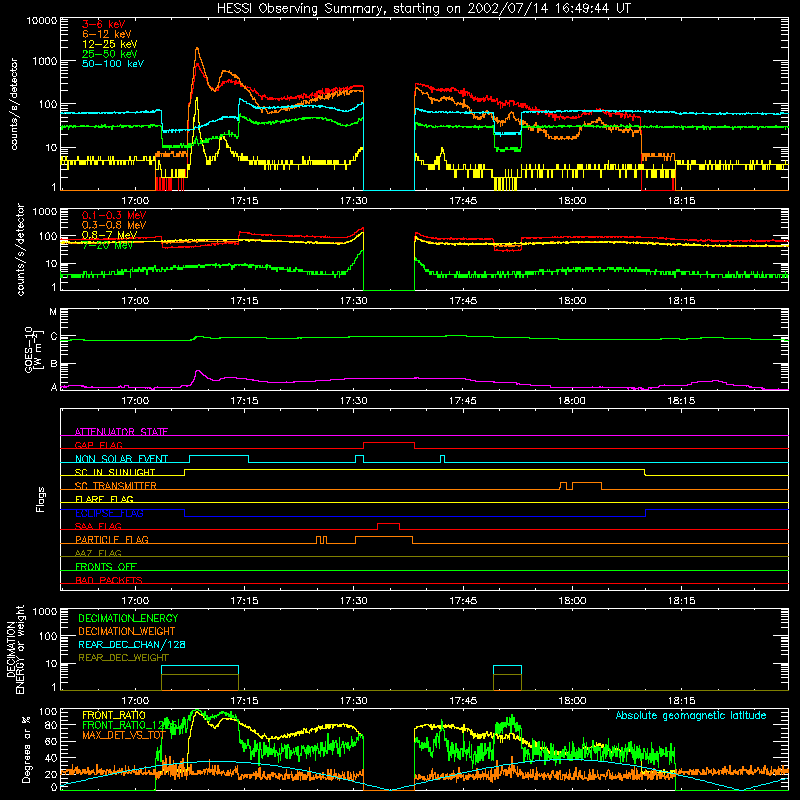Click the B class tick on GOES panel
Viewport: 800px width, 800px height.
tap(54, 364)
